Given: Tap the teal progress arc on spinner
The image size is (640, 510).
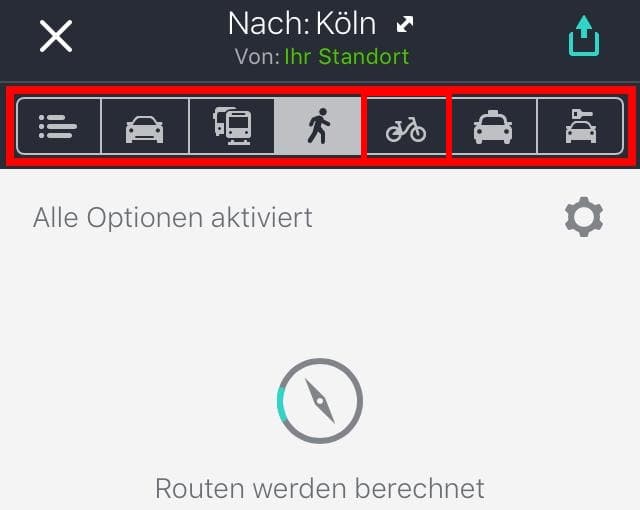Looking at the screenshot, I should point(281,401).
